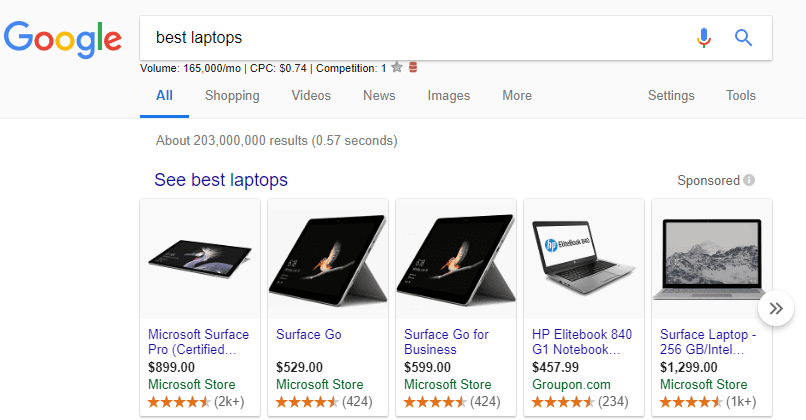Click the Microsoft Surface Pro product image
Image resolution: width=806 pixels, height=420 pixels.
coord(199,259)
